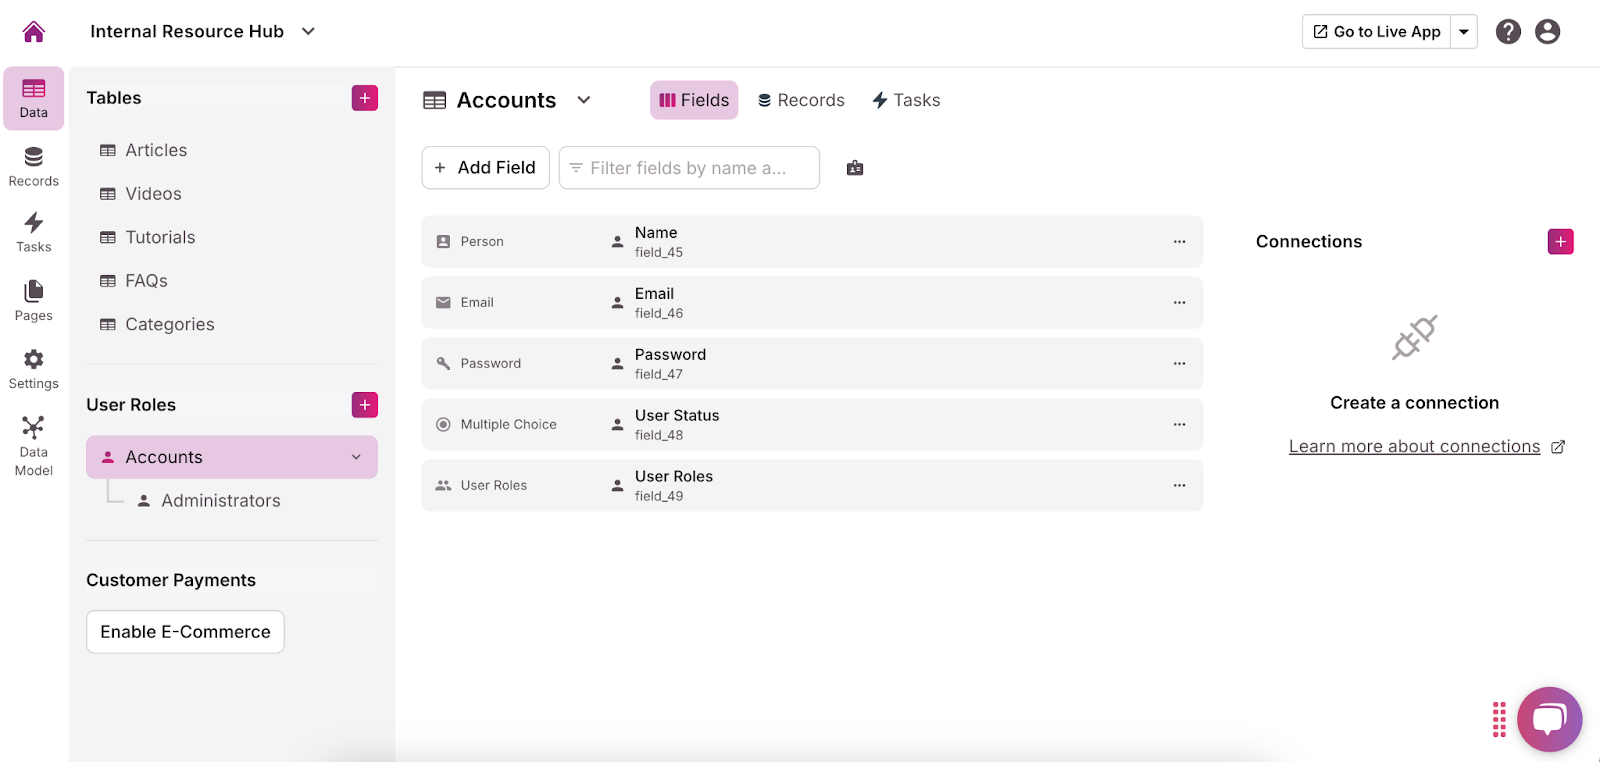Click the home icon in top-left corner
Viewport: 1600px width, 762px height.
(x=33, y=32)
